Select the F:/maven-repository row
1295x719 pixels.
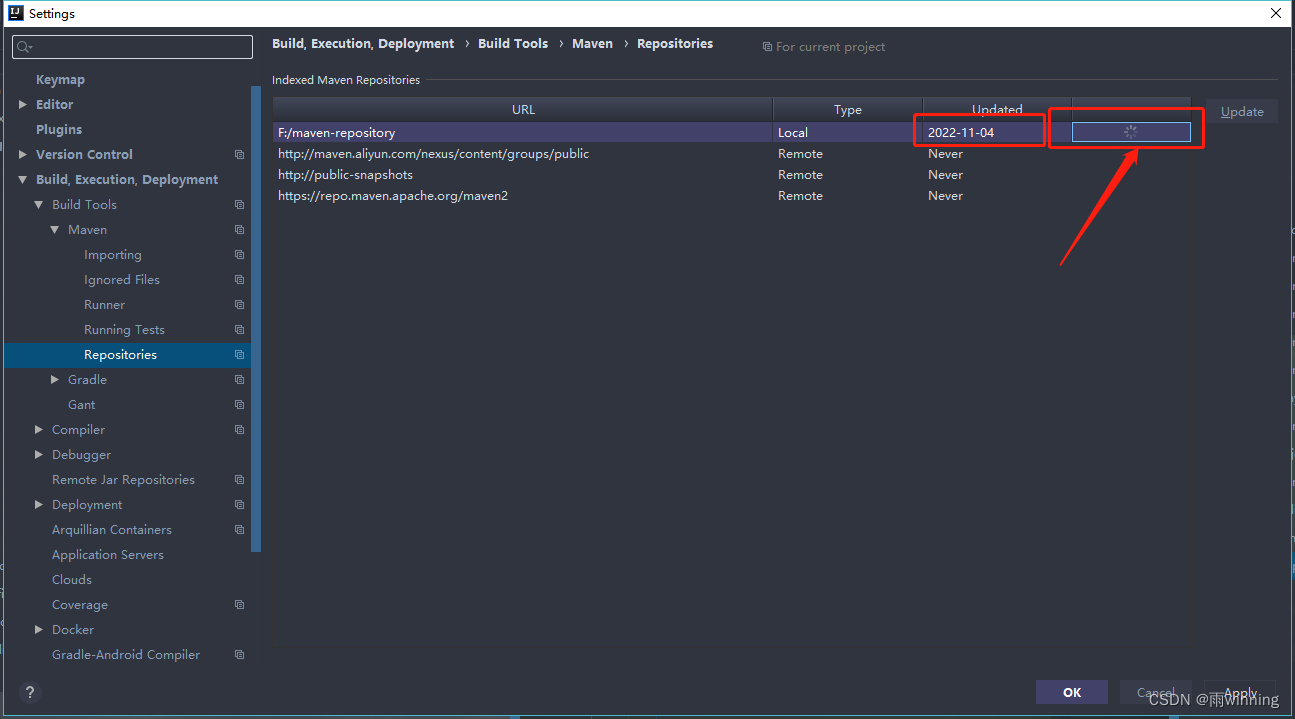click(x=732, y=133)
